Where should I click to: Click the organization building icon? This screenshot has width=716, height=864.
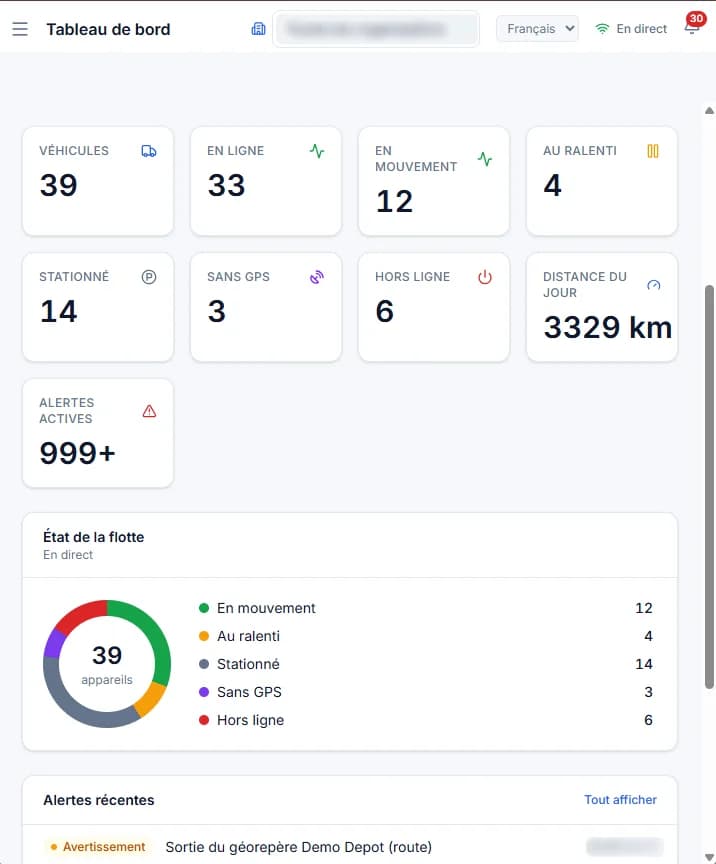(258, 29)
